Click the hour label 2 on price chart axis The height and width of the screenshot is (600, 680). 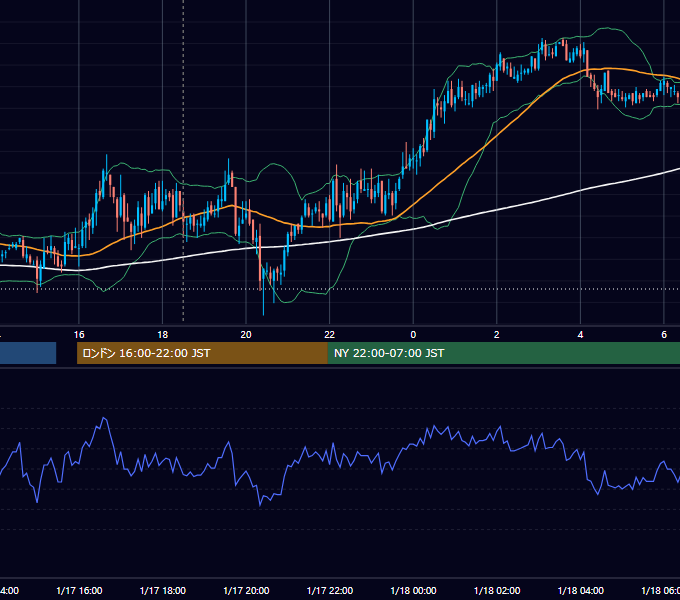click(x=497, y=335)
